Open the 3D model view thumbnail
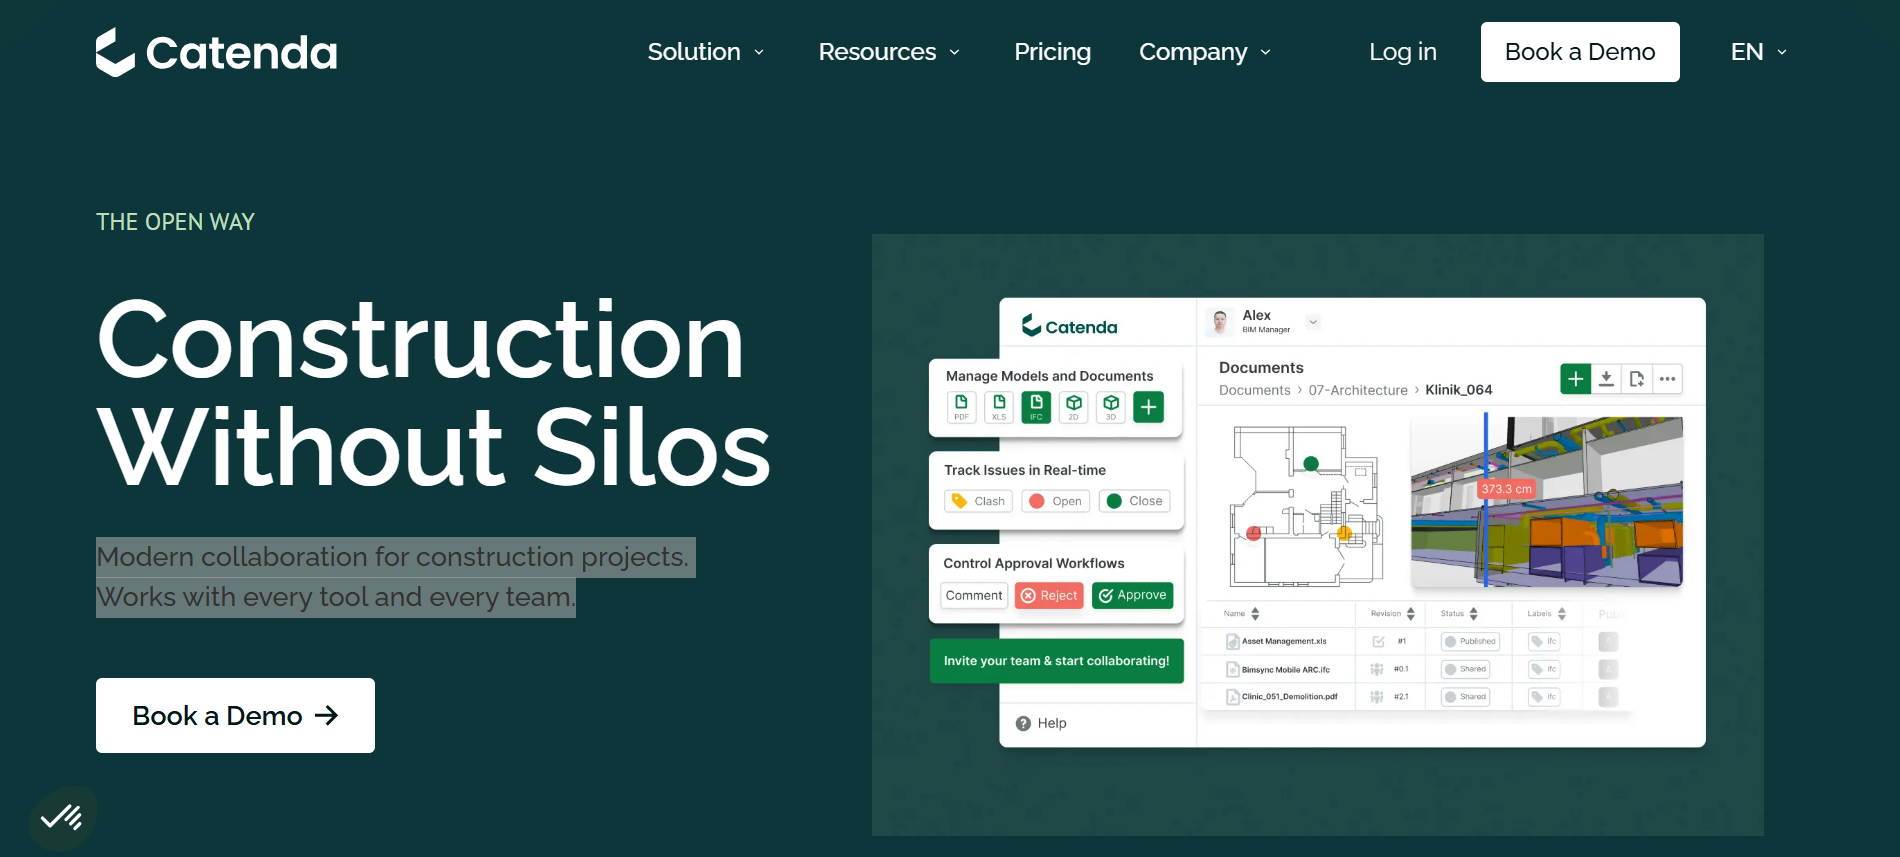Image resolution: width=1900 pixels, height=857 pixels. [1547, 501]
